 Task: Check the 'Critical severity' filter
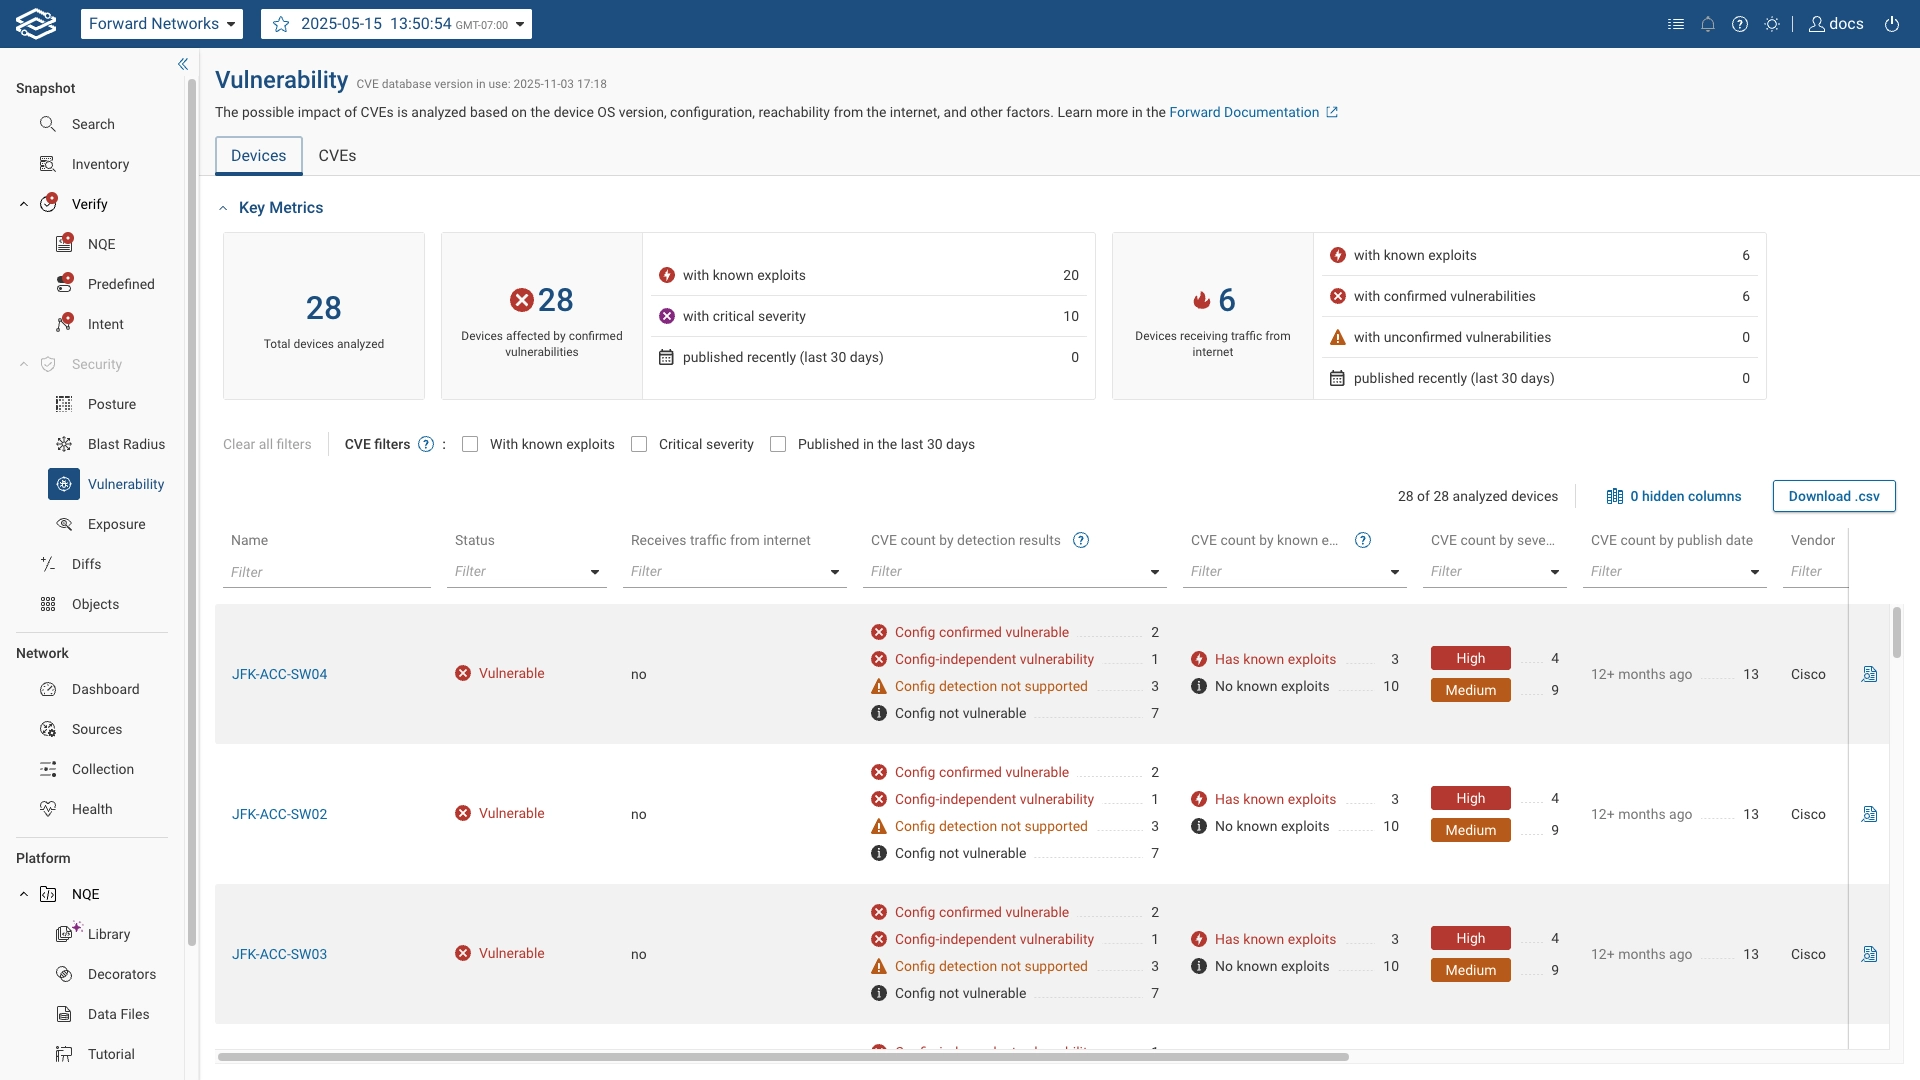point(639,444)
